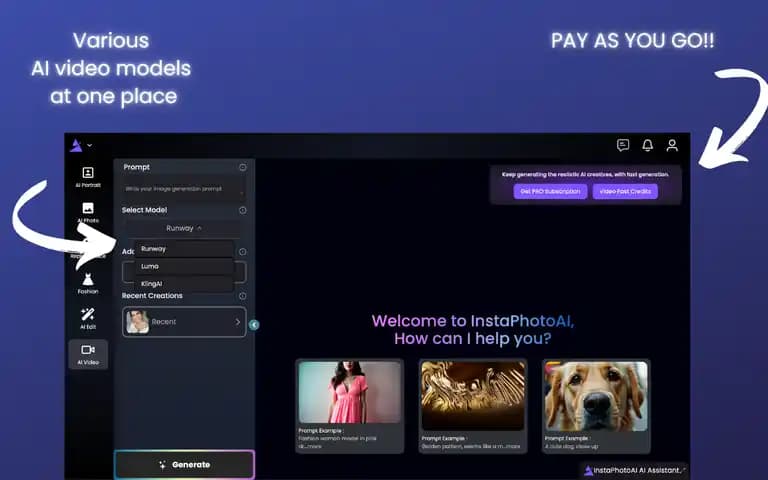Select the cute dog prompt example
768x480 pixels.
pos(596,406)
